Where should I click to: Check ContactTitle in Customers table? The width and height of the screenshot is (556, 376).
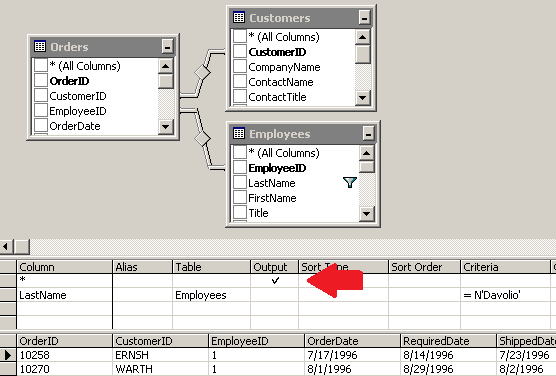click(240, 96)
